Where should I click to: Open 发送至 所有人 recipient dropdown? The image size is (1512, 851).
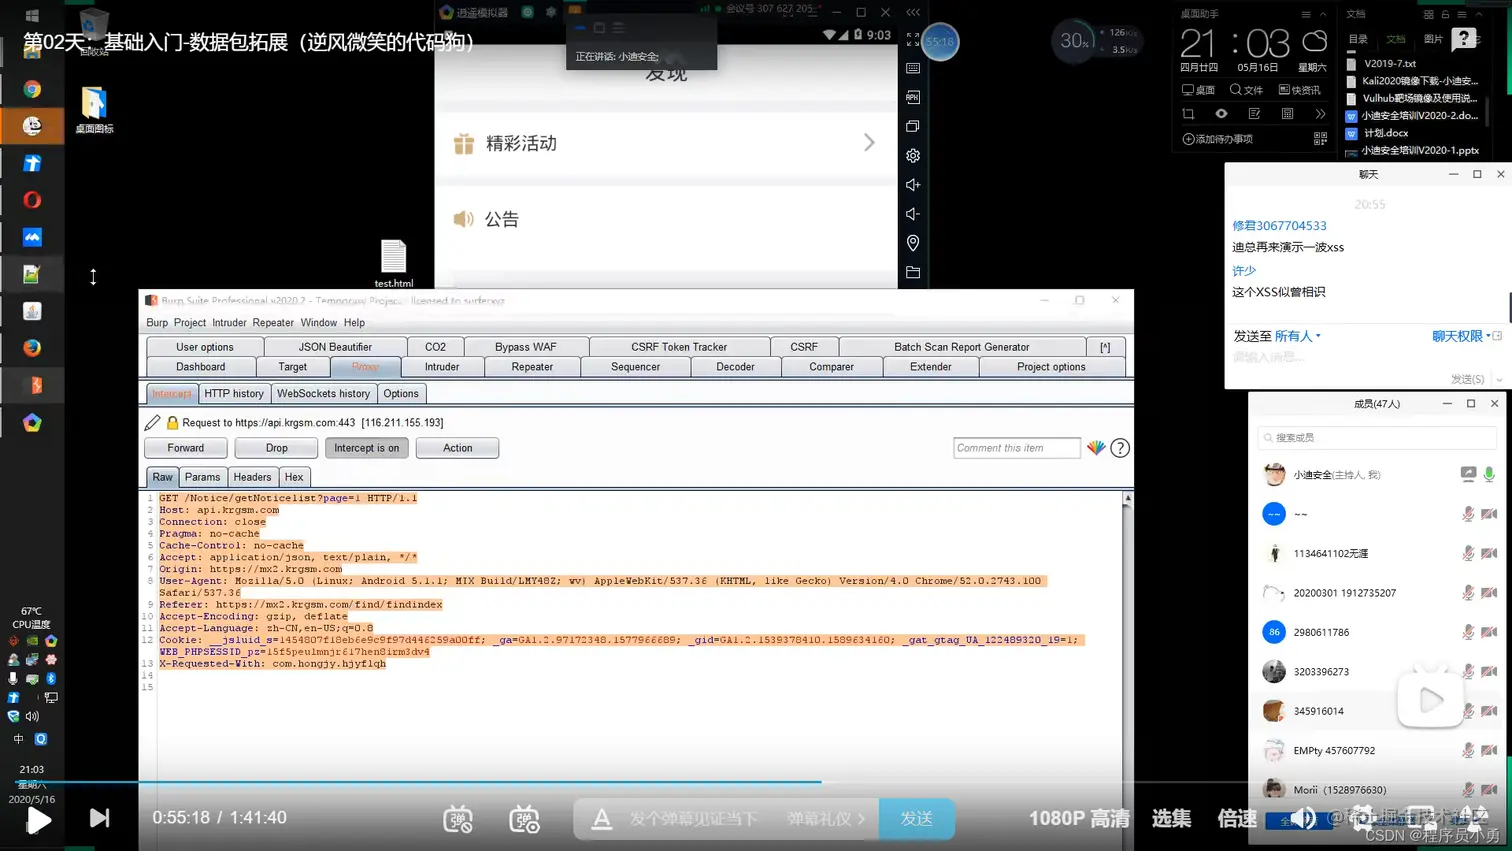(1297, 336)
